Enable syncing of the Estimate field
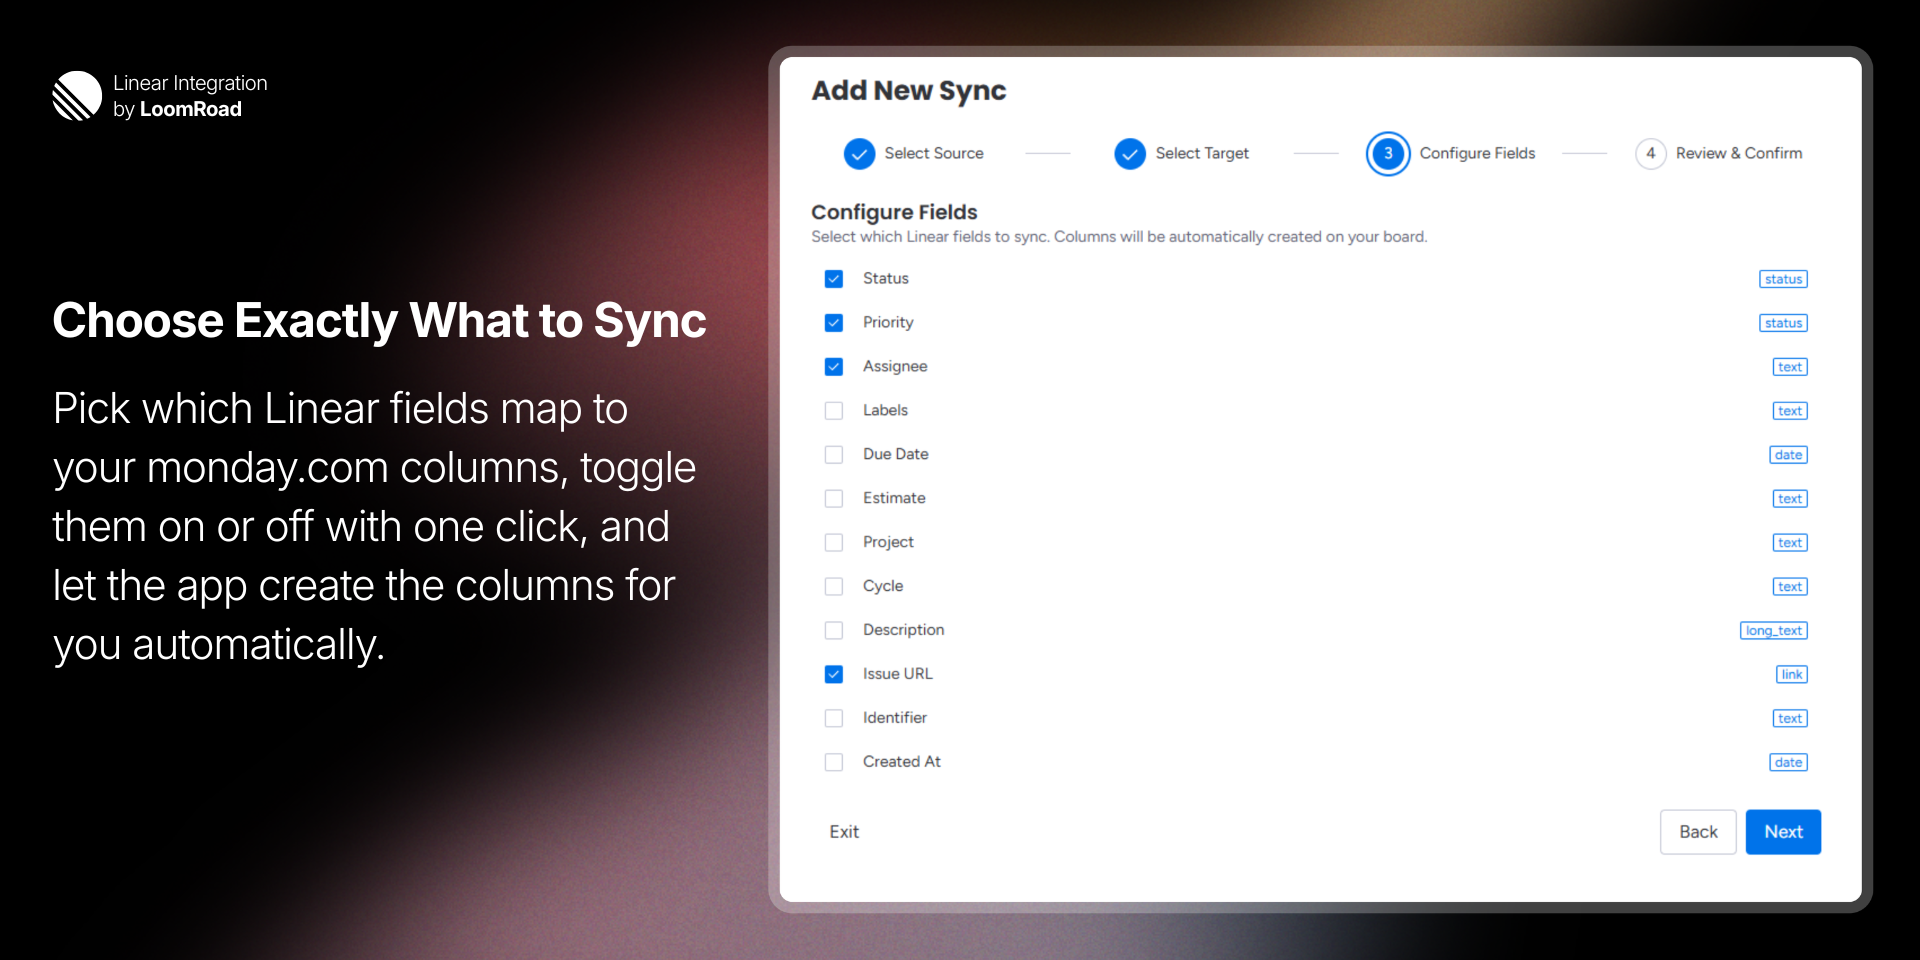Viewport: 1920px width, 960px height. click(x=834, y=499)
